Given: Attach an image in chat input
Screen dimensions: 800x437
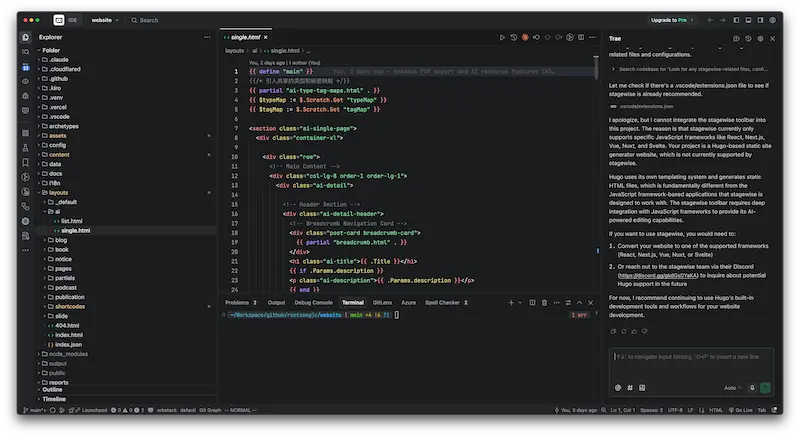Looking at the screenshot, I should point(642,388).
